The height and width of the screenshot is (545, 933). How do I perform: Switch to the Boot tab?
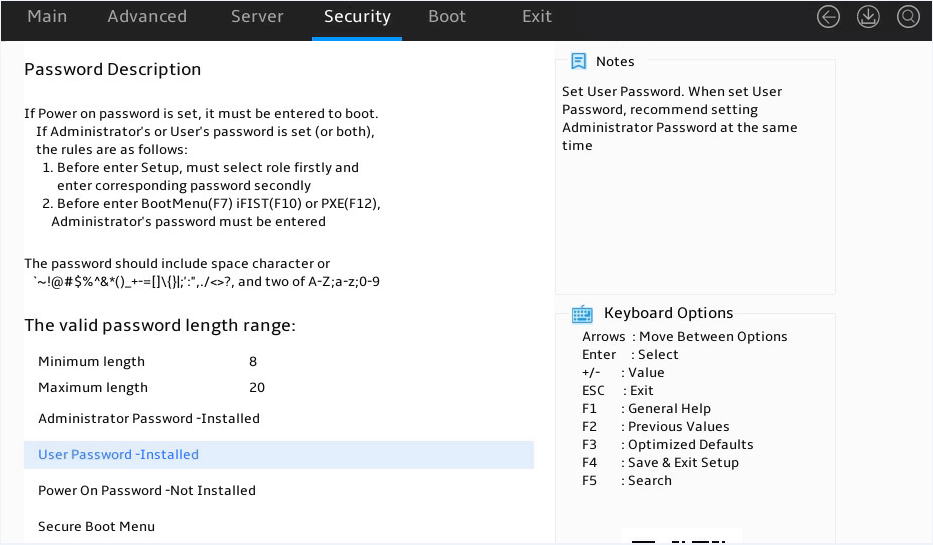coord(447,17)
